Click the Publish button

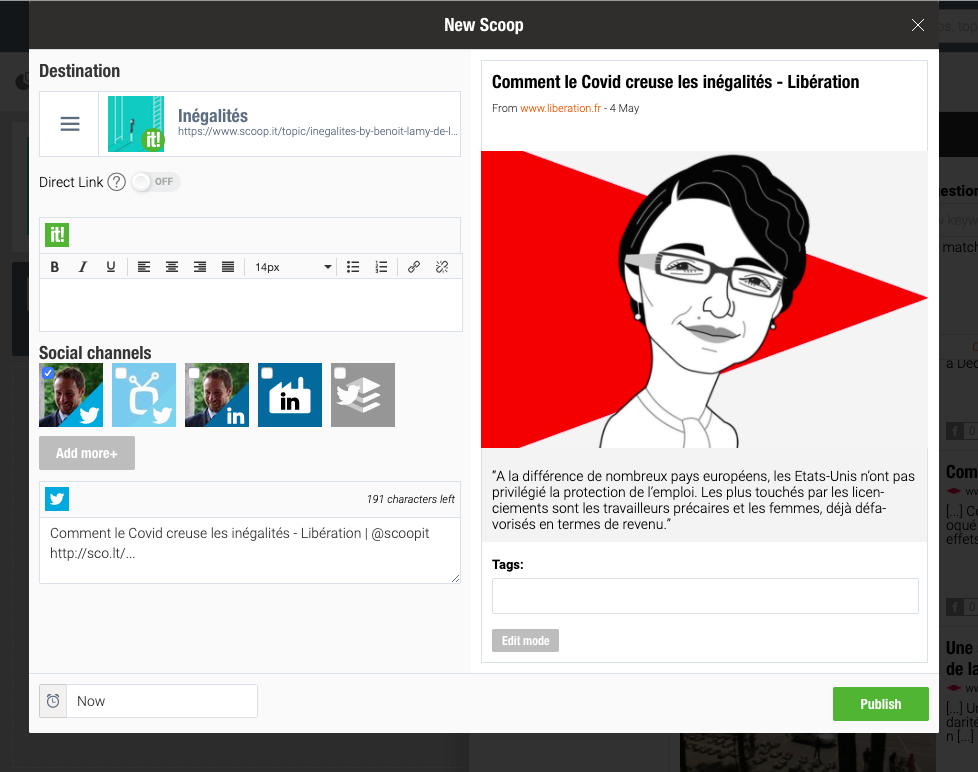pos(881,704)
